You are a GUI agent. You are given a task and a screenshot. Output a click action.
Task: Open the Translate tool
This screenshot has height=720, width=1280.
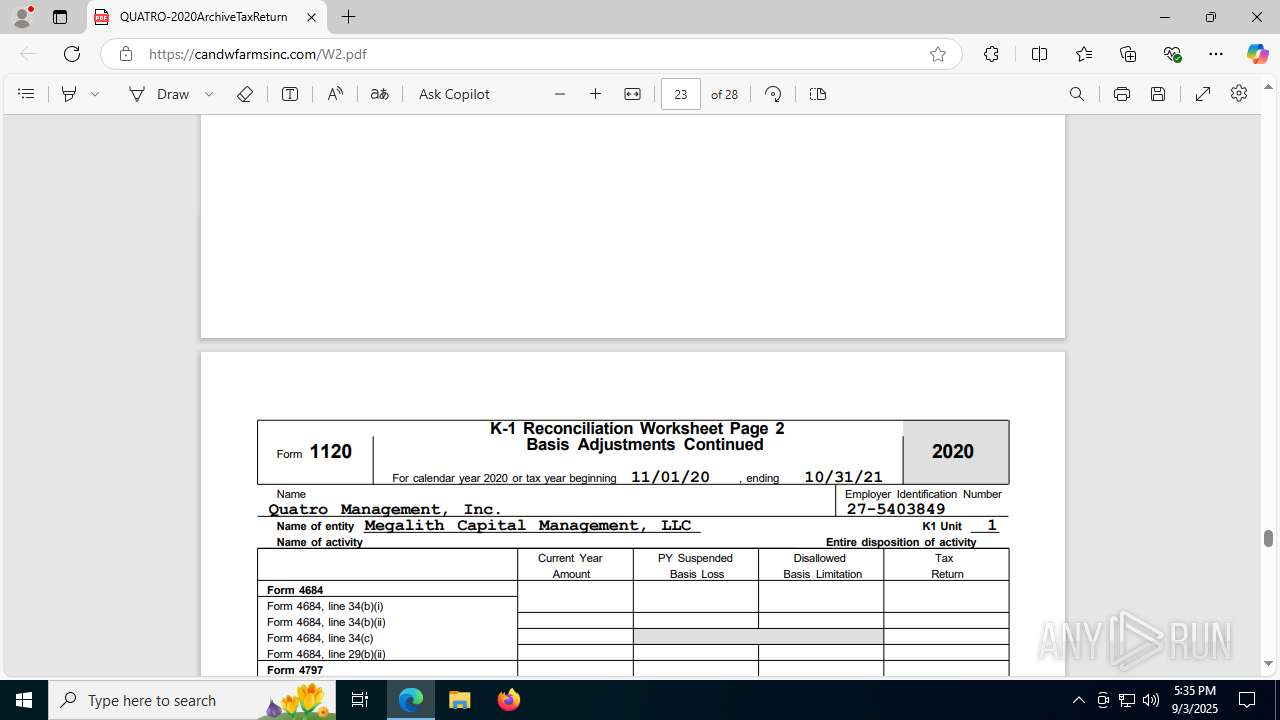380,94
